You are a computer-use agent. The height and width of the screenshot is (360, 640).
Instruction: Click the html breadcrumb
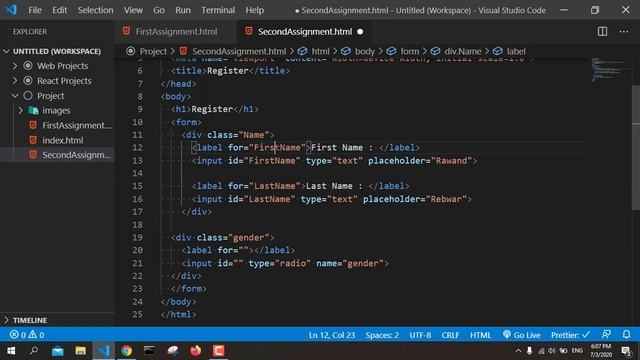(320, 51)
